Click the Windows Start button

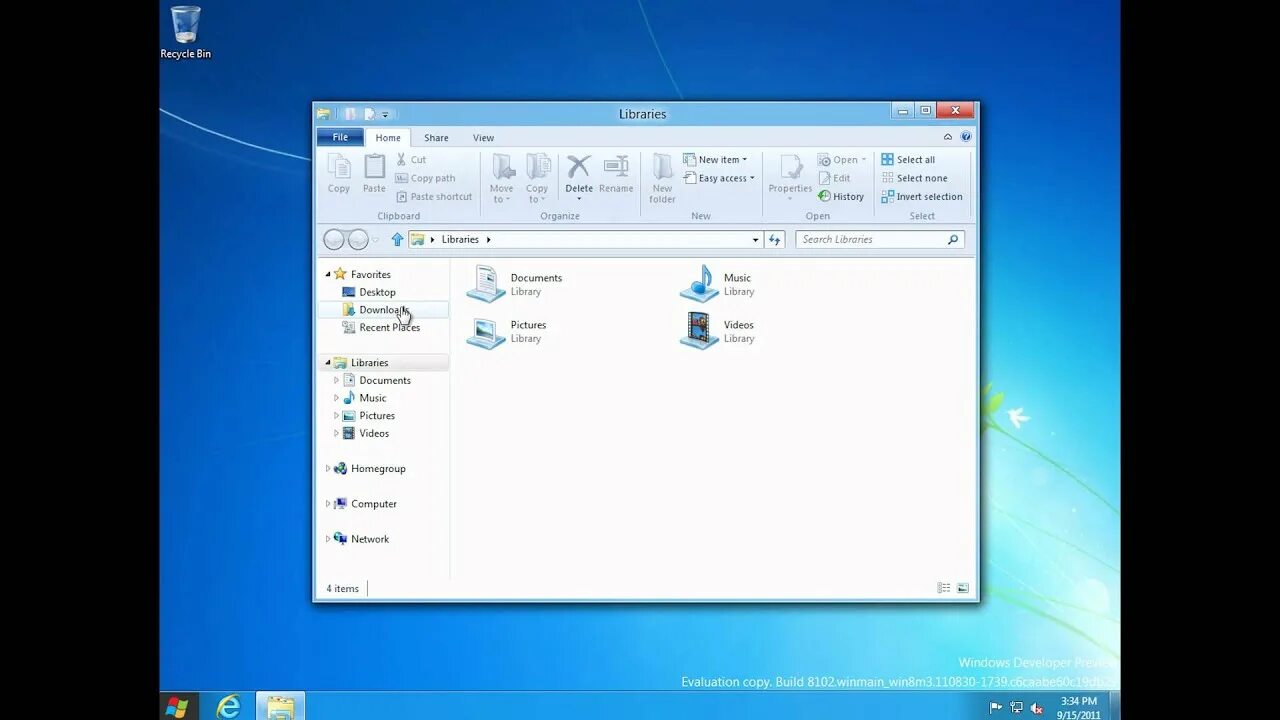(x=177, y=707)
